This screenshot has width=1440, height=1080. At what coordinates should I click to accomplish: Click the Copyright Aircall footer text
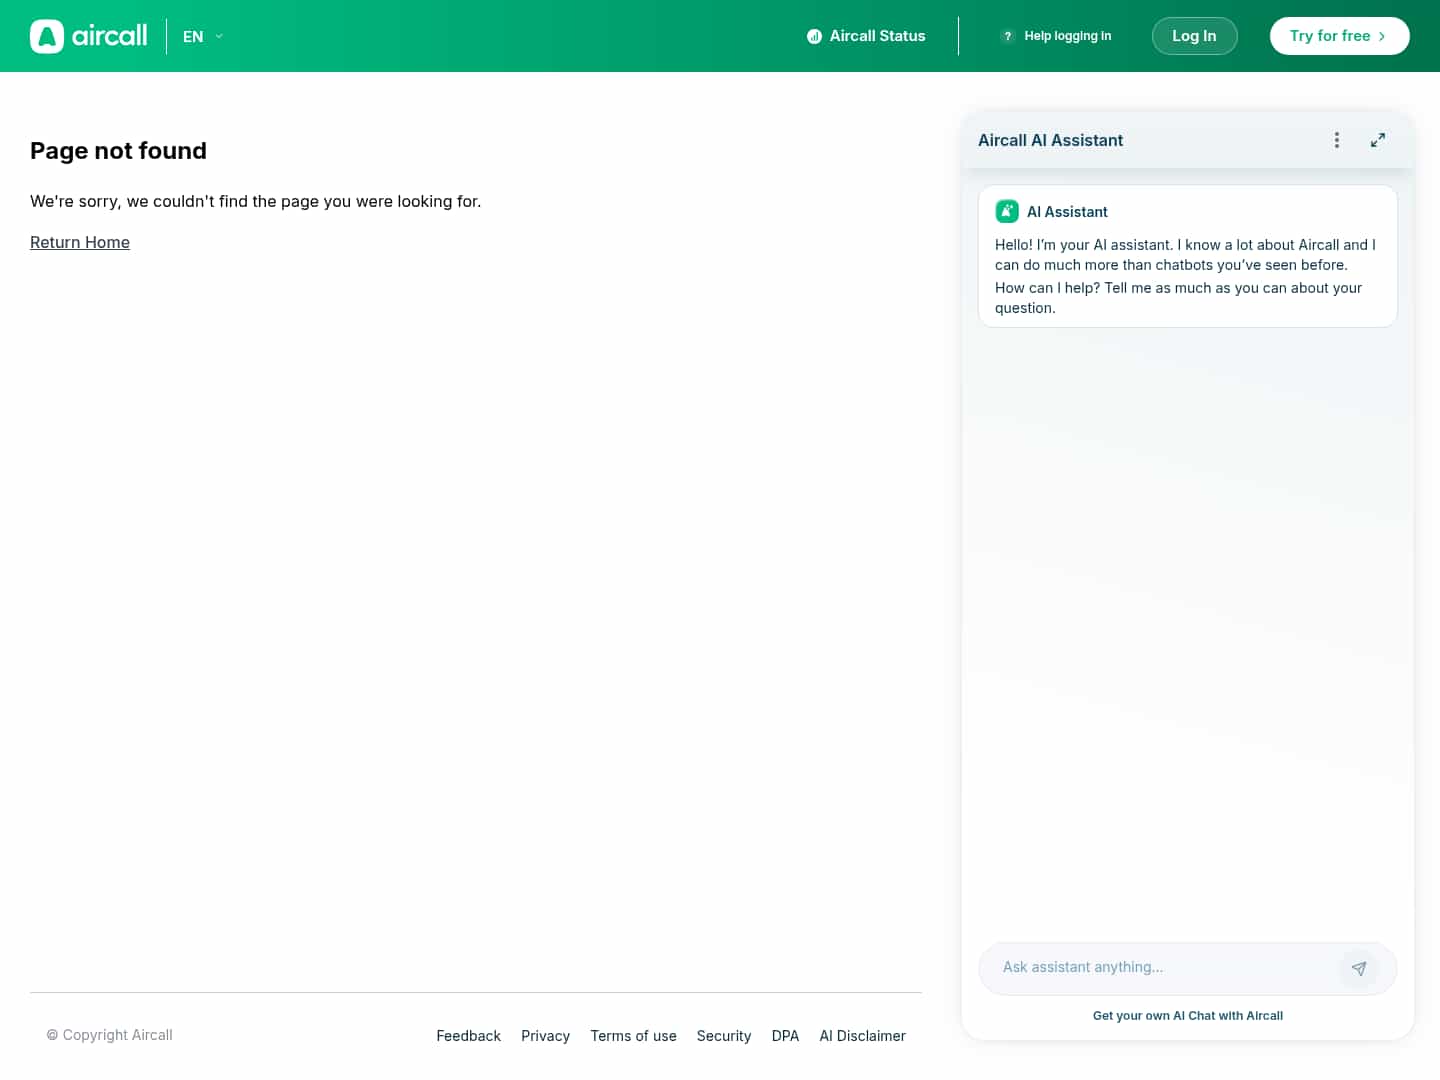pos(109,1035)
